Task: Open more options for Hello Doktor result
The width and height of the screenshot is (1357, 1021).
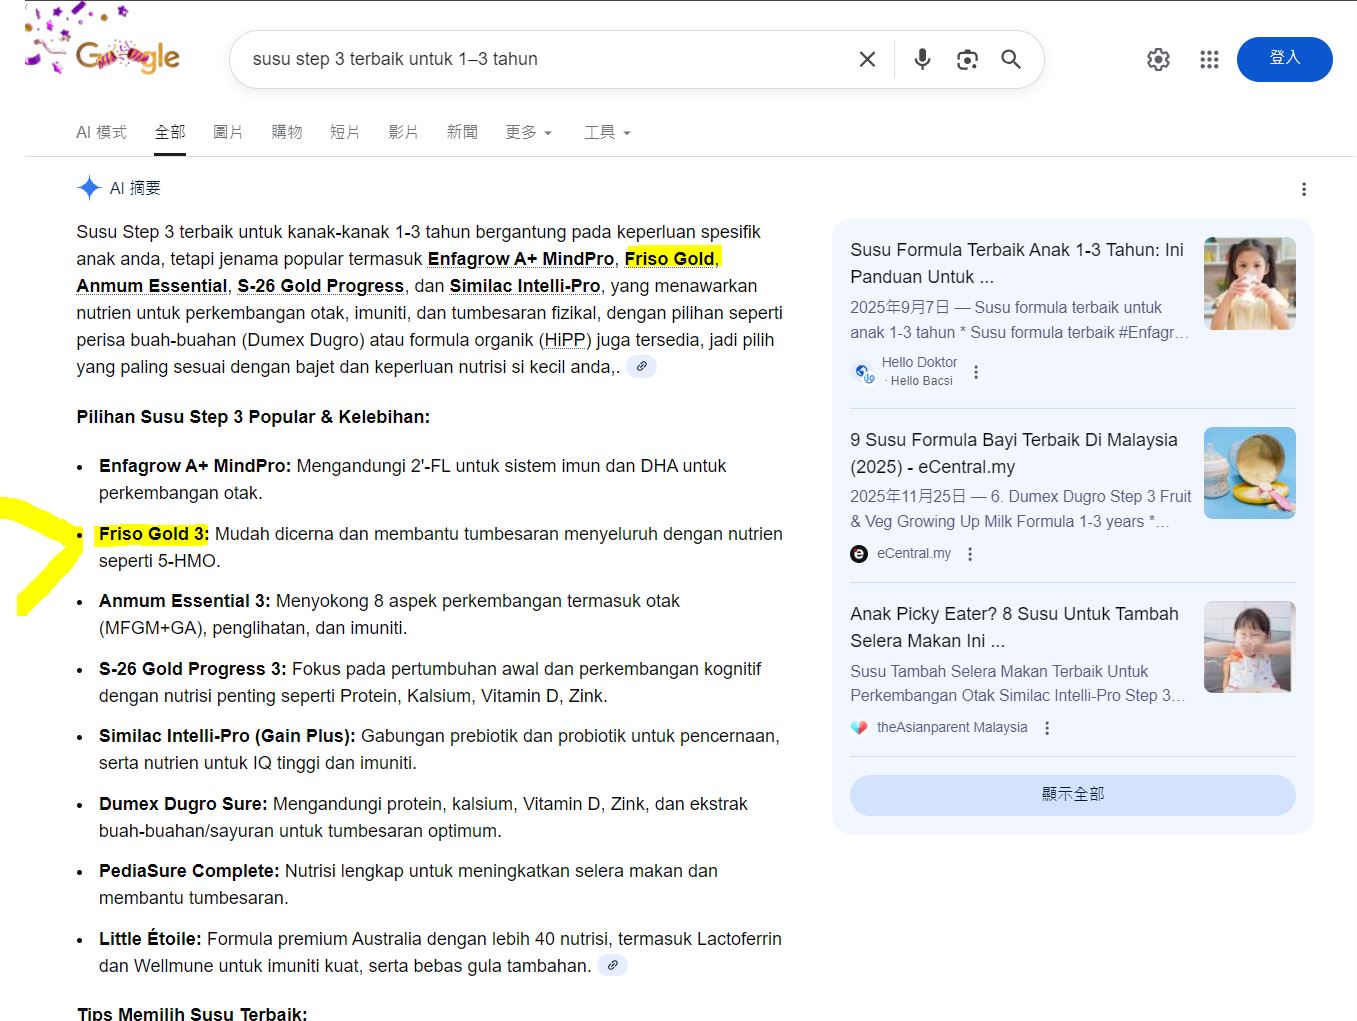Action: 976,372
